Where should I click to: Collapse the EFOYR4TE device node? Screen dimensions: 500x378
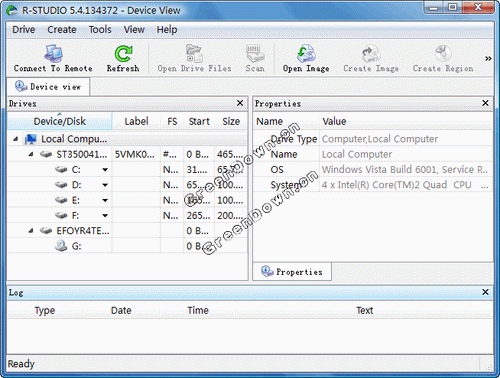click(31, 231)
